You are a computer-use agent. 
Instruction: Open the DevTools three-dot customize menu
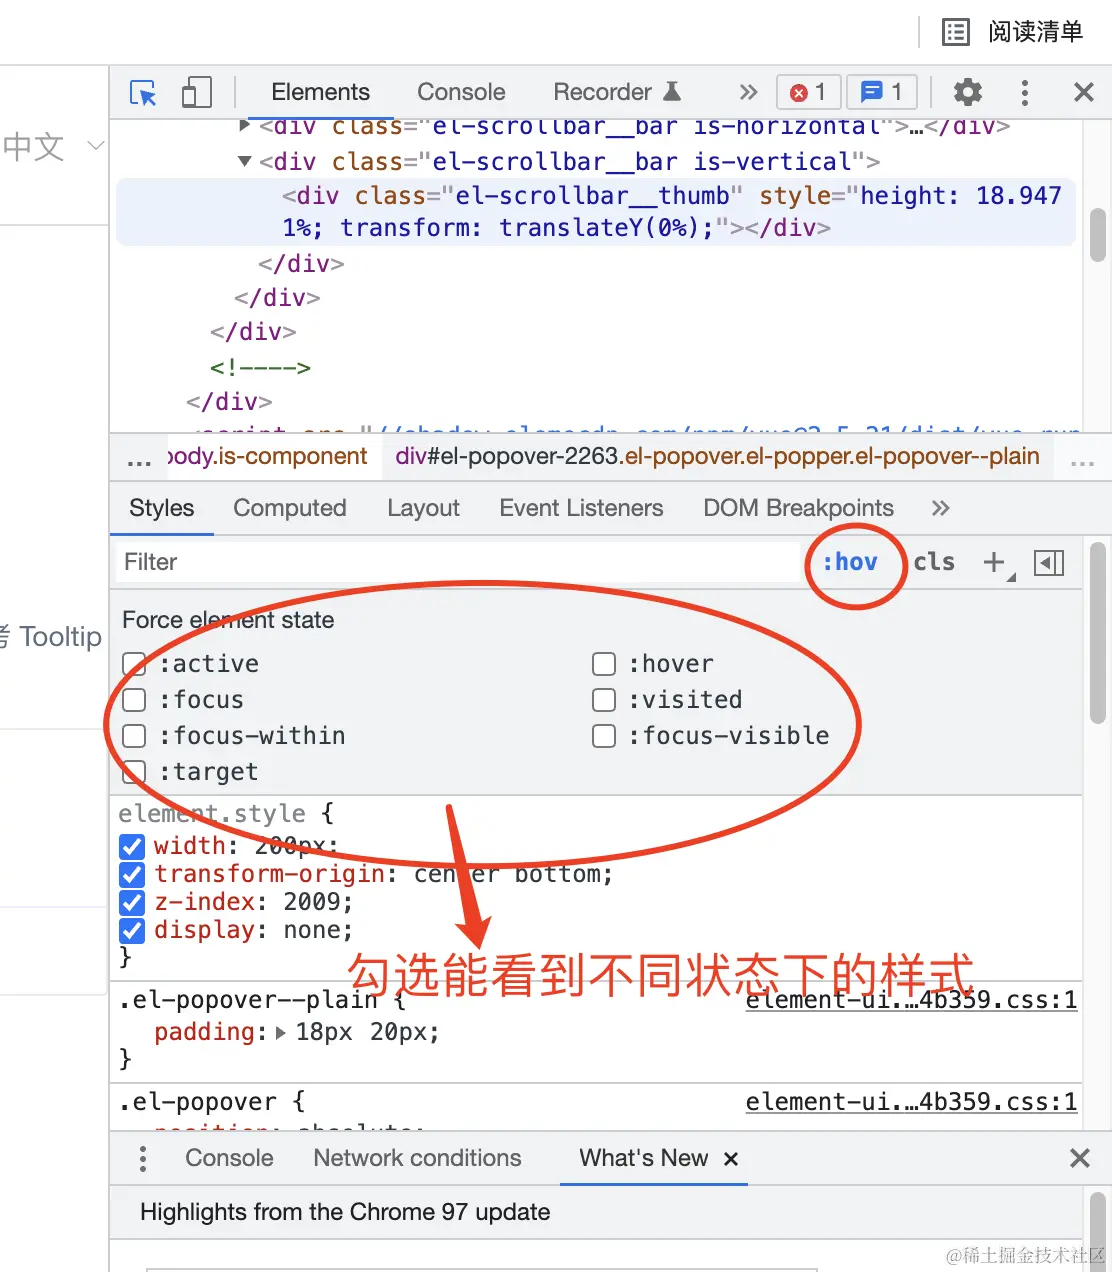(1024, 93)
